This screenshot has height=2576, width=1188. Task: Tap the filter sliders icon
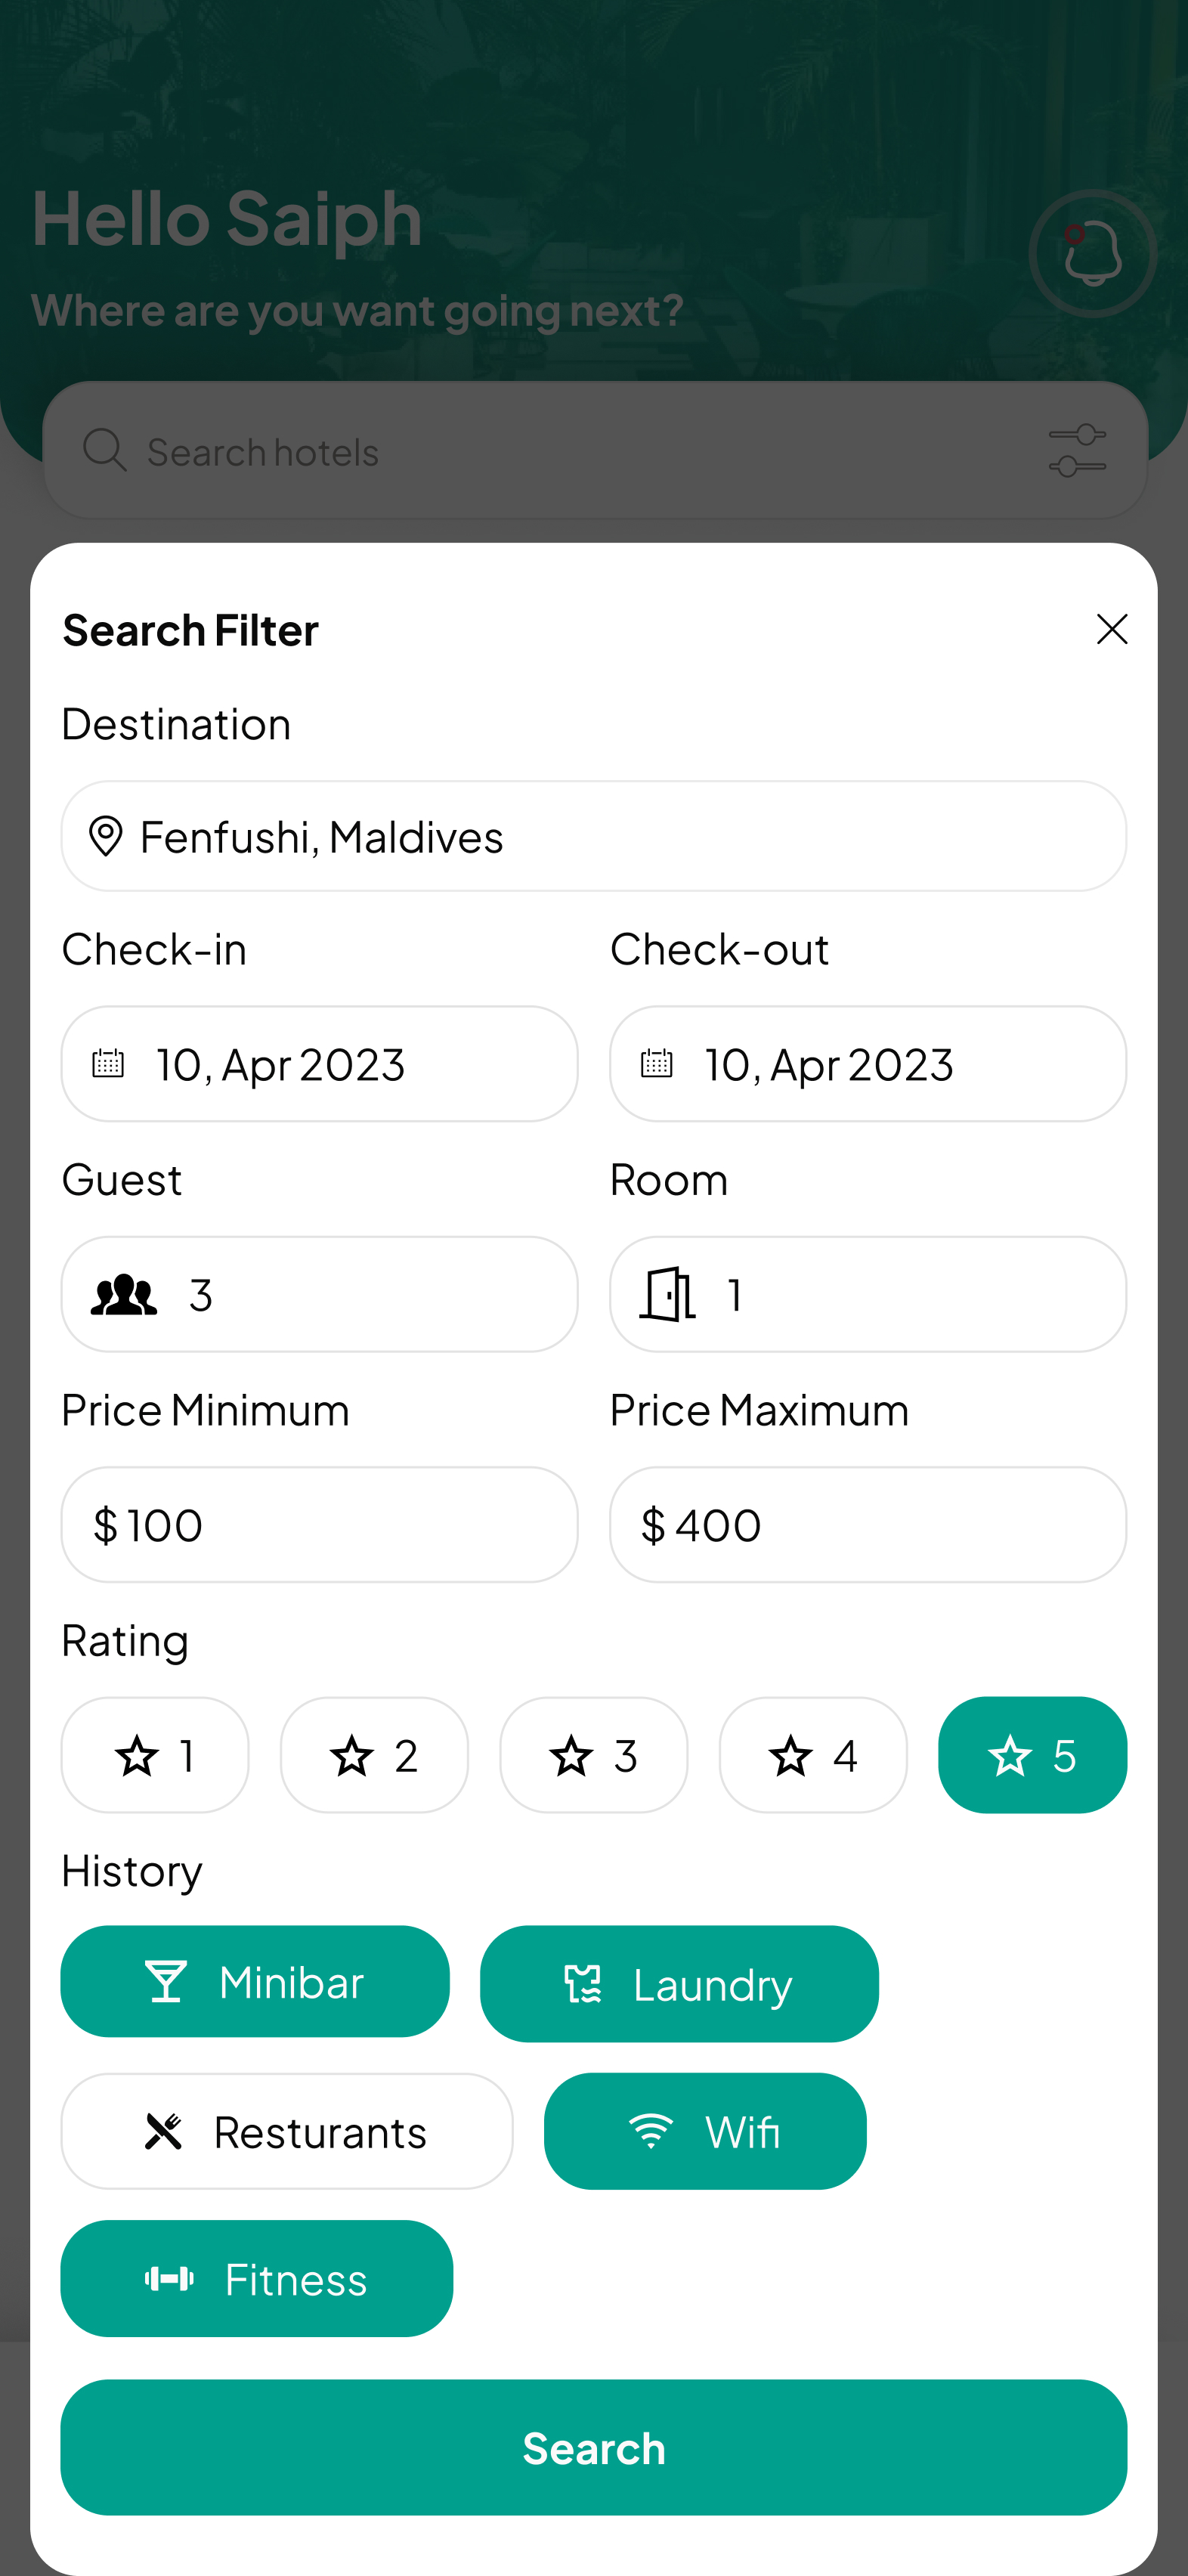click(x=1076, y=450)
